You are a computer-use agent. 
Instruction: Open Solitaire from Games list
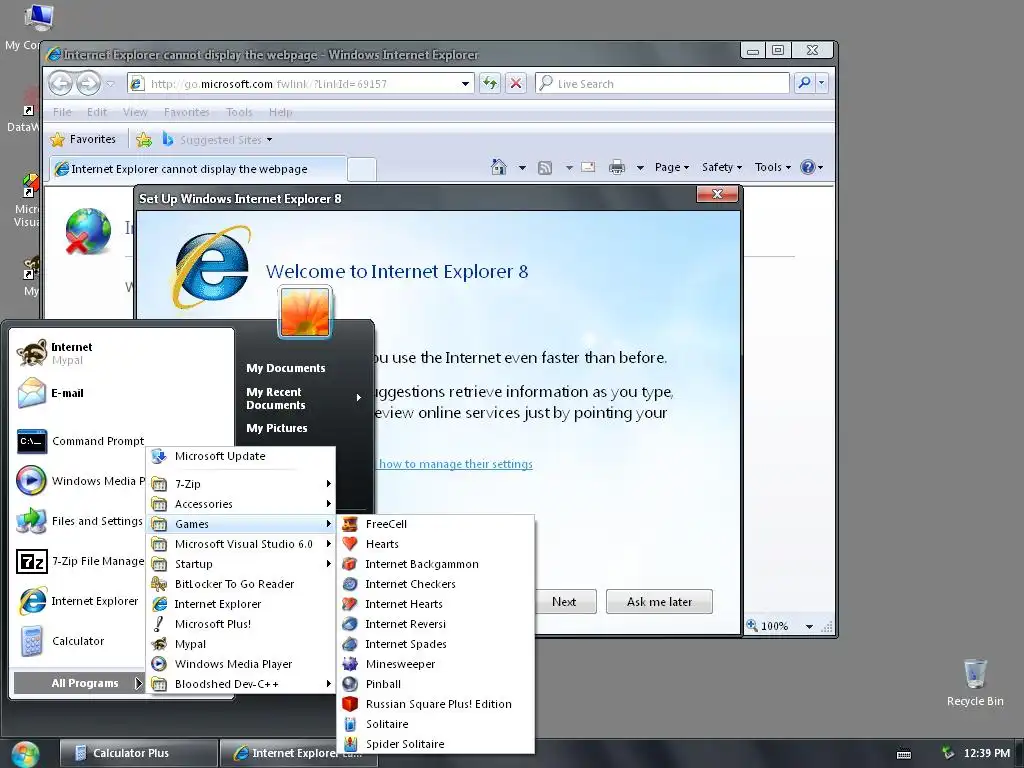[436, 724]
